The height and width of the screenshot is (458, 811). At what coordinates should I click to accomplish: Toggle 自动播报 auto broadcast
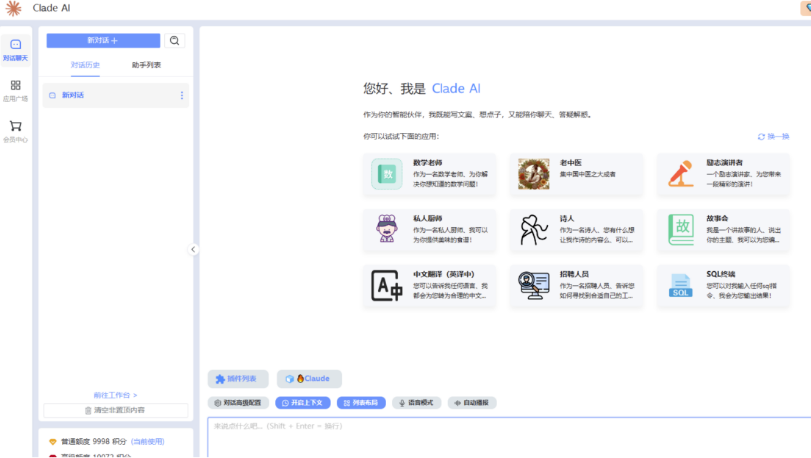click(472, 403)
